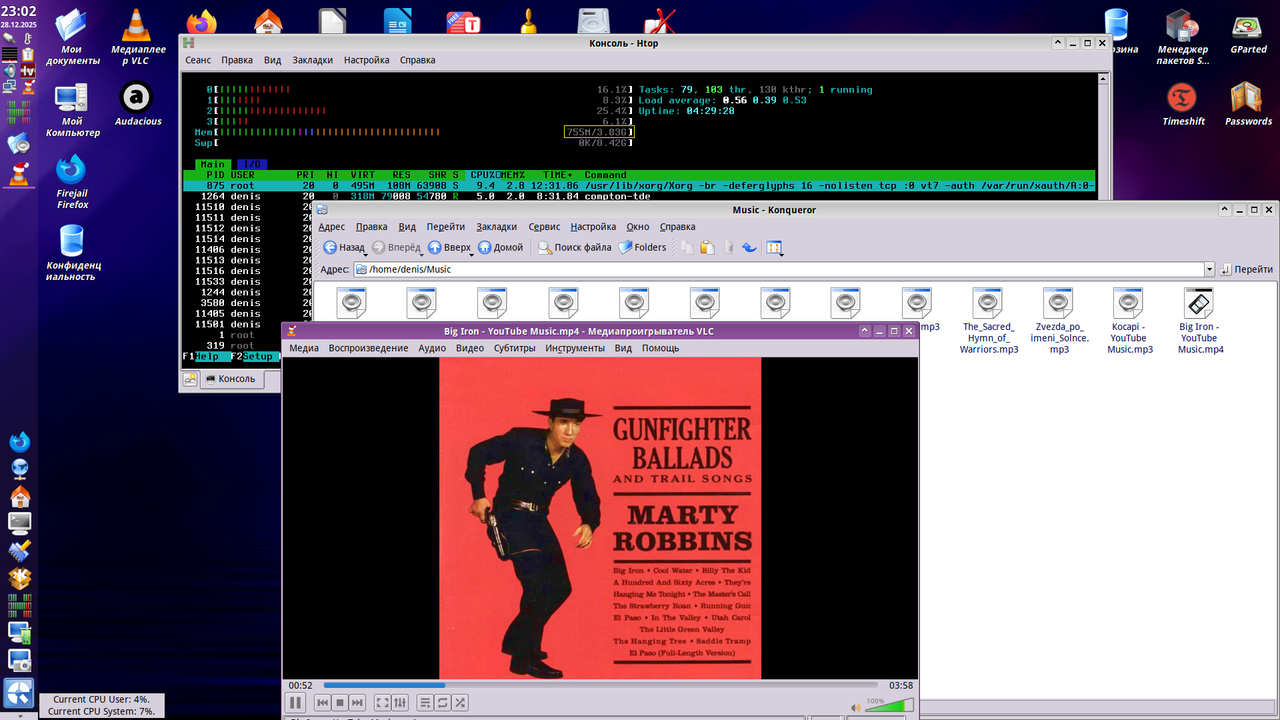The width and height of the screenshot is (1280, 720).
Task: Open VLC extended settings (equalizer) button
Action: coord(400,703)
